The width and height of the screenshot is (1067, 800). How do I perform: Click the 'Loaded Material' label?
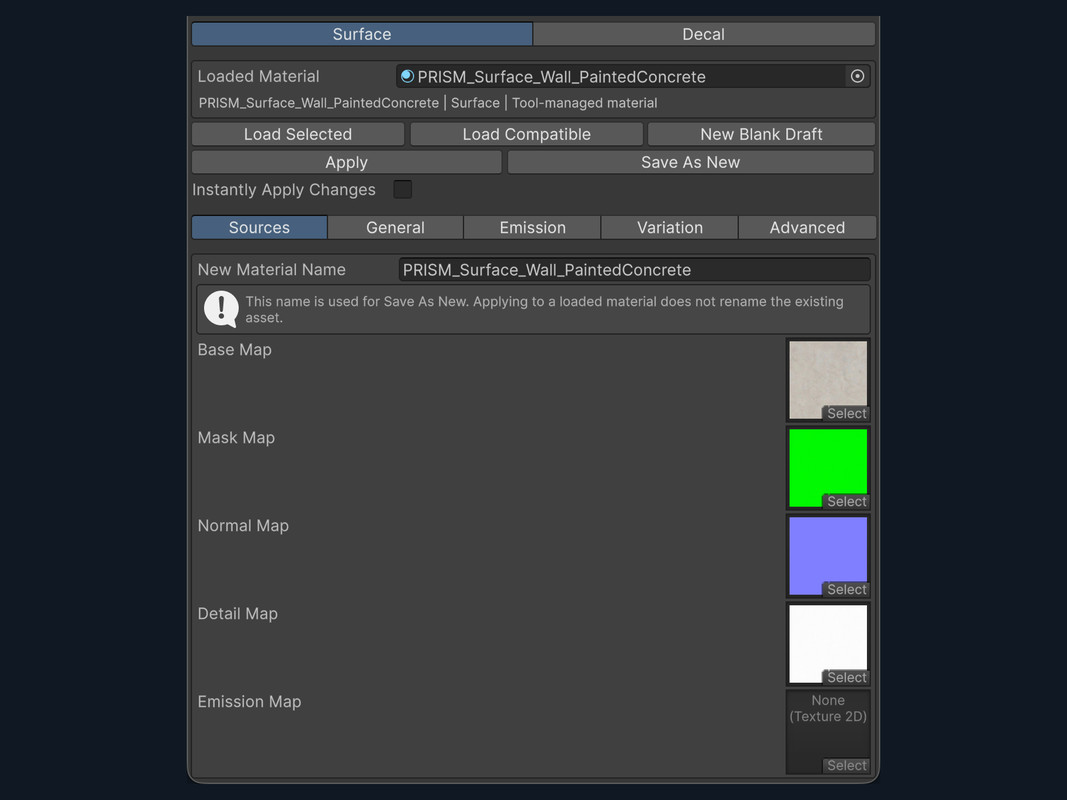tap(258, 76)
